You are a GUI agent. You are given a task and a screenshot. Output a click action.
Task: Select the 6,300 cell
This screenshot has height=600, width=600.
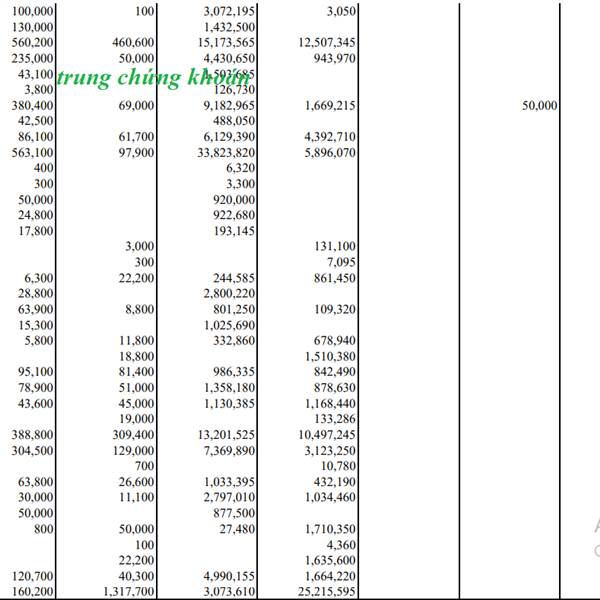click(x=39, y=278)
